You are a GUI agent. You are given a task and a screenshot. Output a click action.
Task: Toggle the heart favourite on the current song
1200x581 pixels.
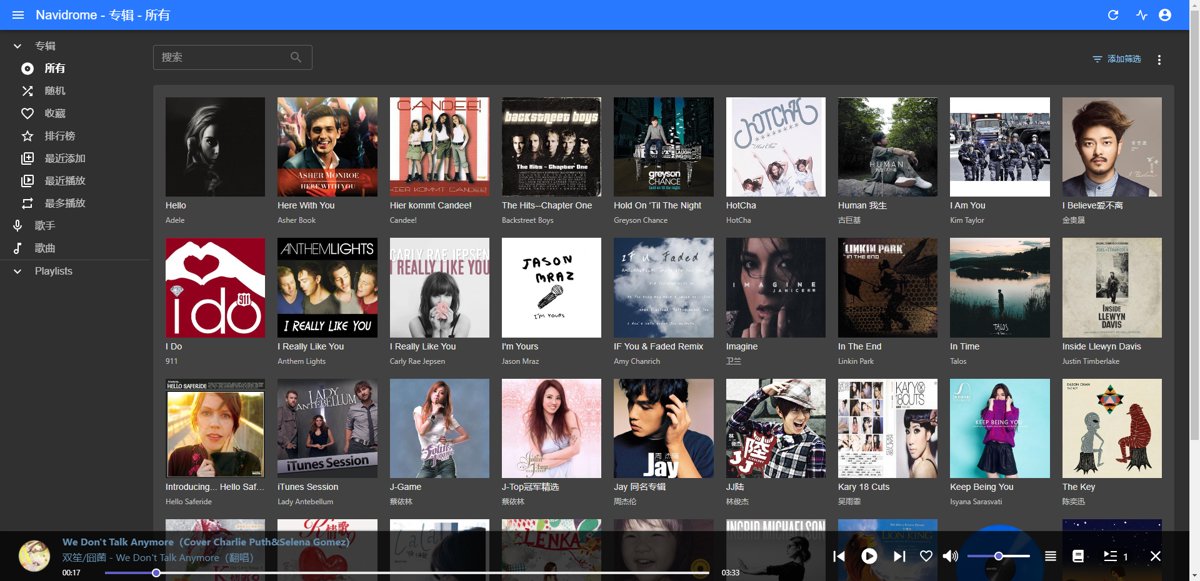[x=926, y=556]
